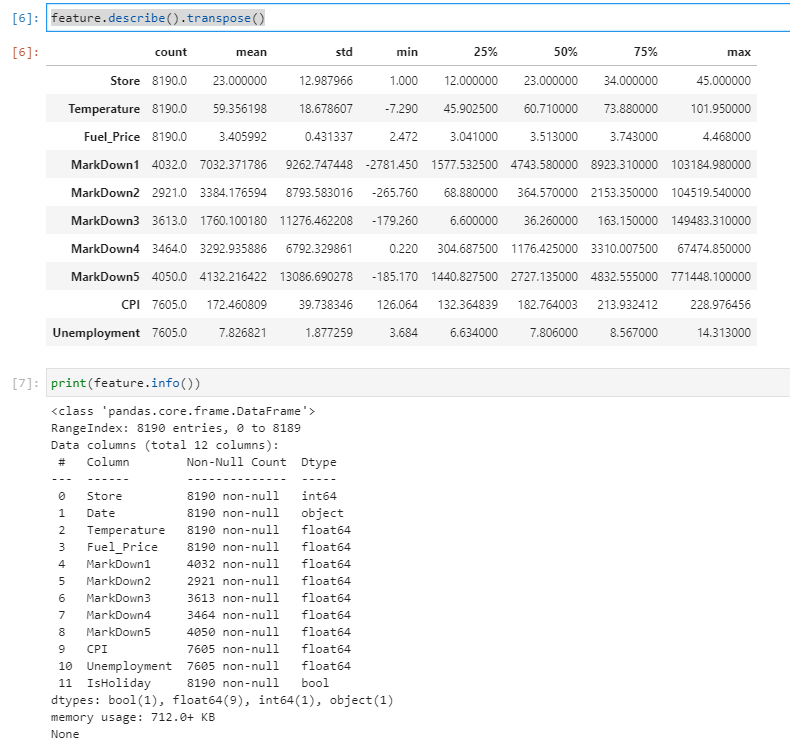Select the 'MarkDown2' row label in table
The image size is (790, 746).
[x=105, y=193]
